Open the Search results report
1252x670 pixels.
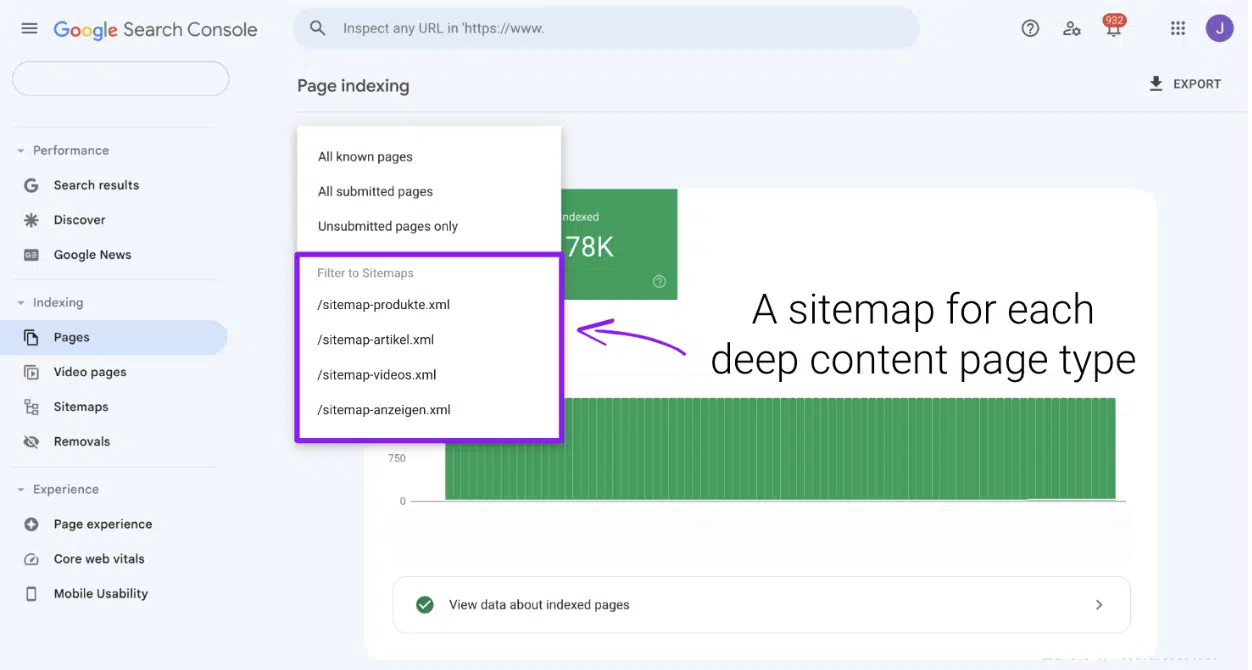tap(95, 184)
